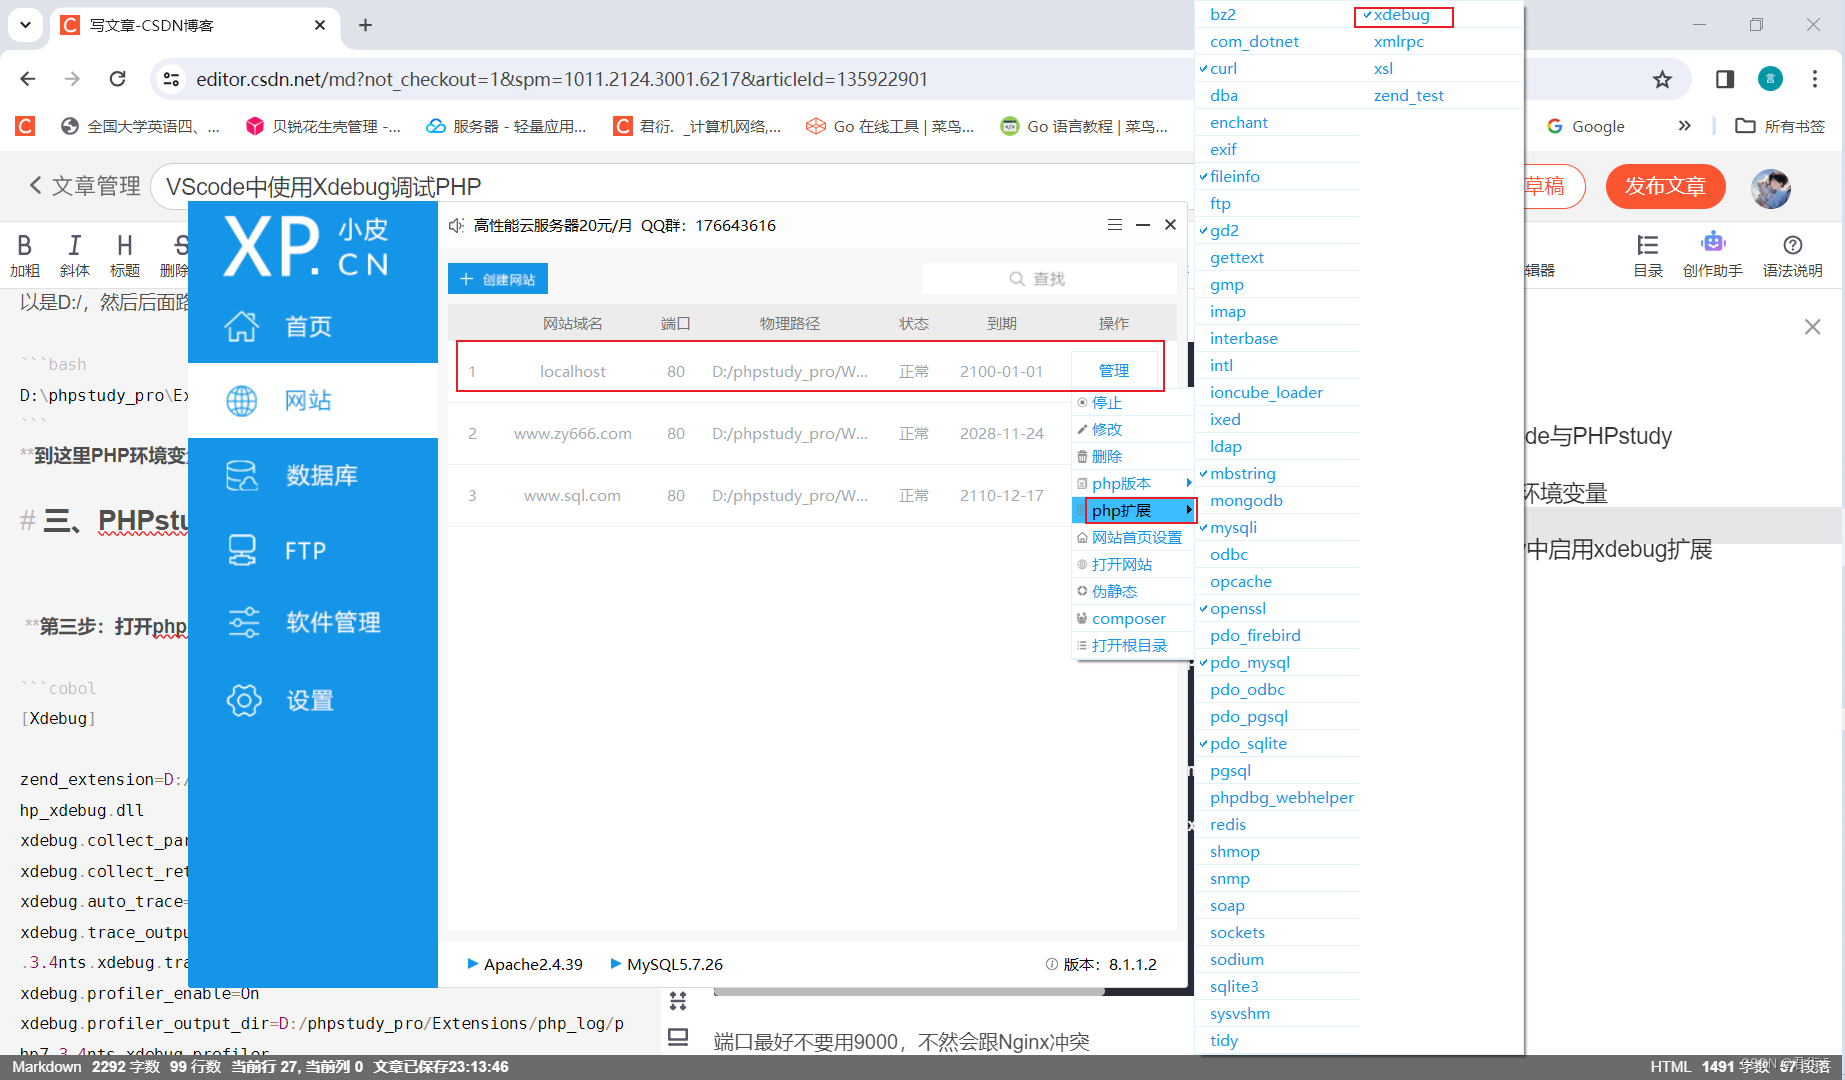The width and height of the screenshot is (1845, 1080).
Task: Open 语法说明 syntax help
Action: pos(1793,255)
